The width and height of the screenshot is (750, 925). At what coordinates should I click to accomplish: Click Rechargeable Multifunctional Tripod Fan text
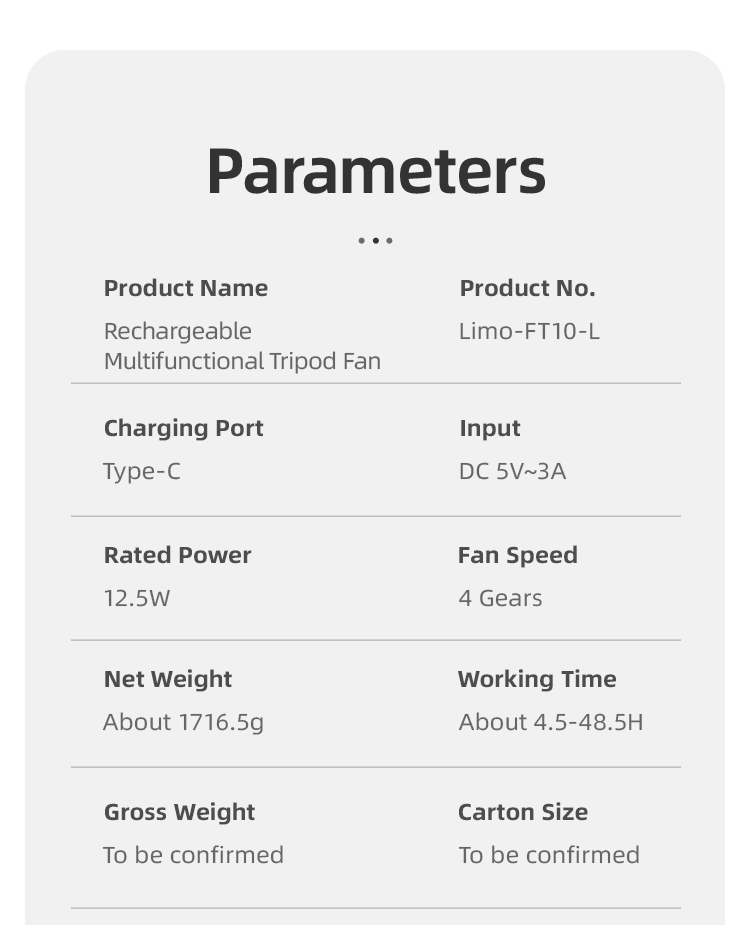242,346
